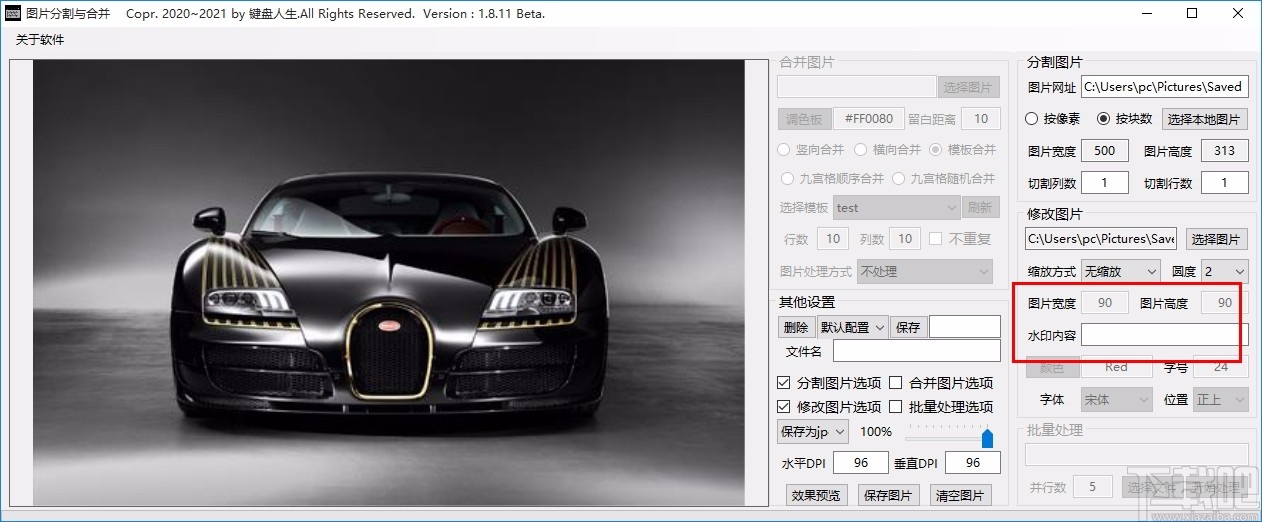Click the 水平DPI field showing 96
The height and width of the screenshot is (522, 1262).
point(861,463)
